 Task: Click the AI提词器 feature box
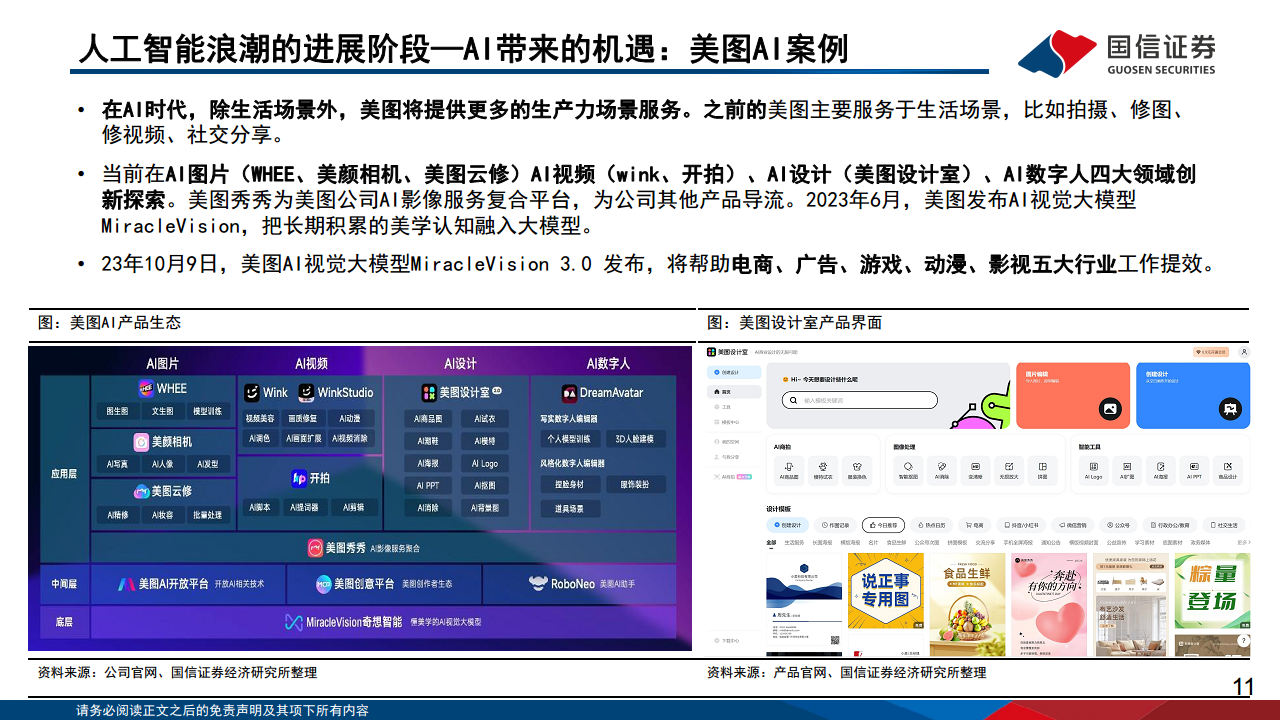coord(305,508)
